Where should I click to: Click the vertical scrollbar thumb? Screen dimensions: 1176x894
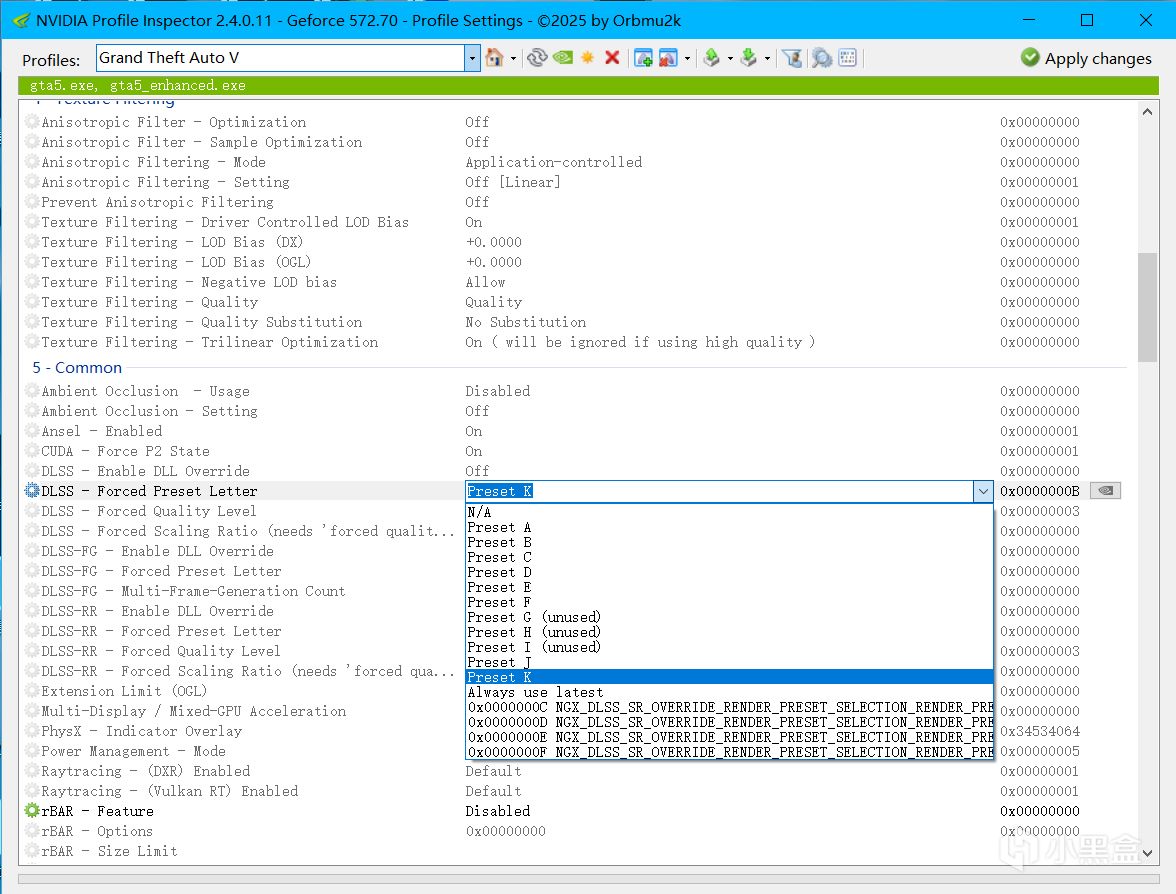1147,307
